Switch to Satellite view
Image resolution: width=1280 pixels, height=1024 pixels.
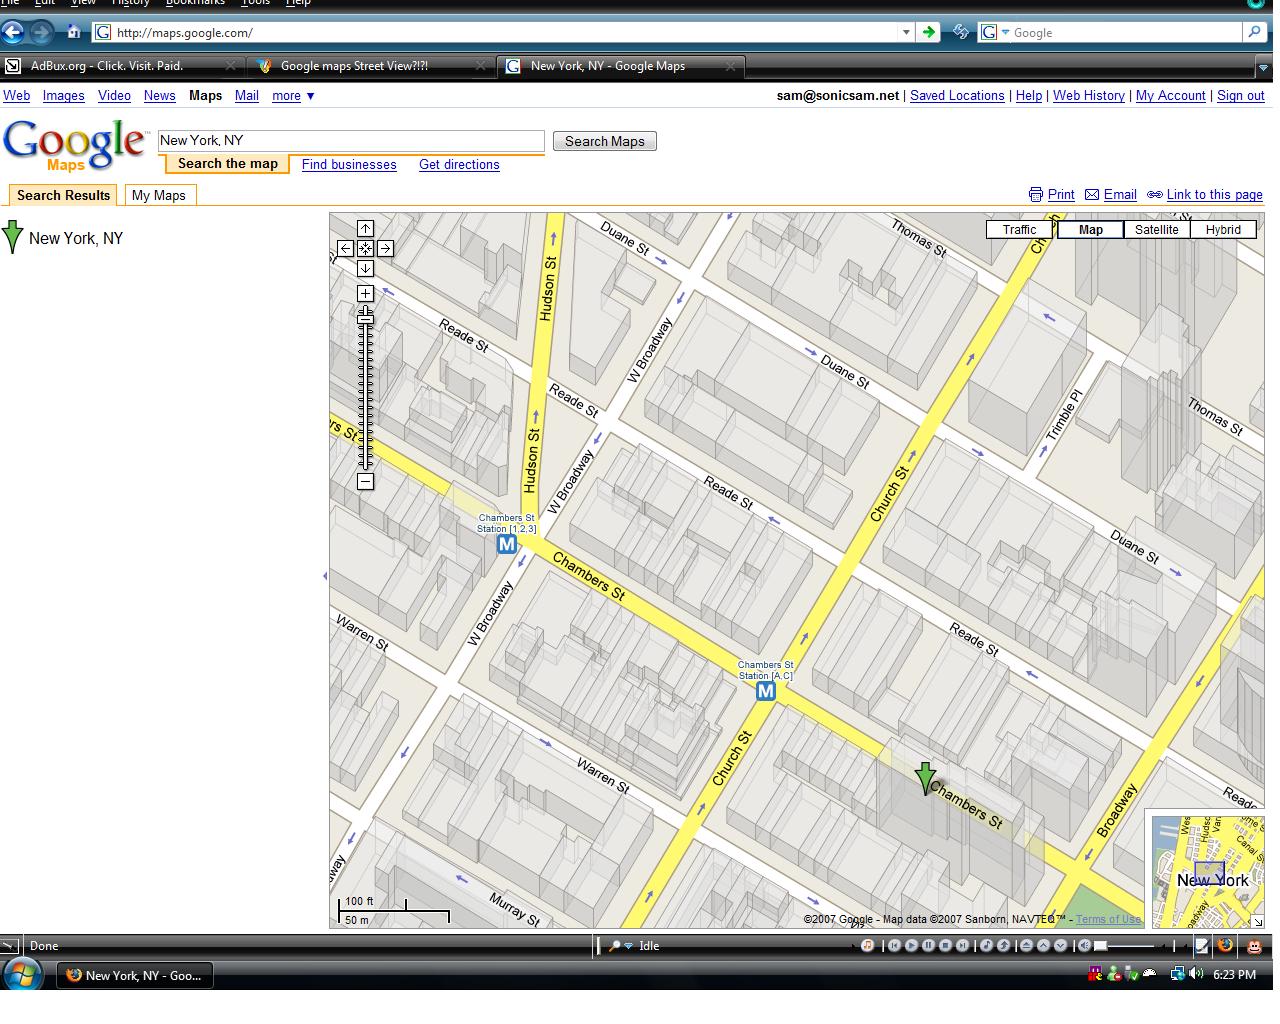click(x=1156, y=229)
